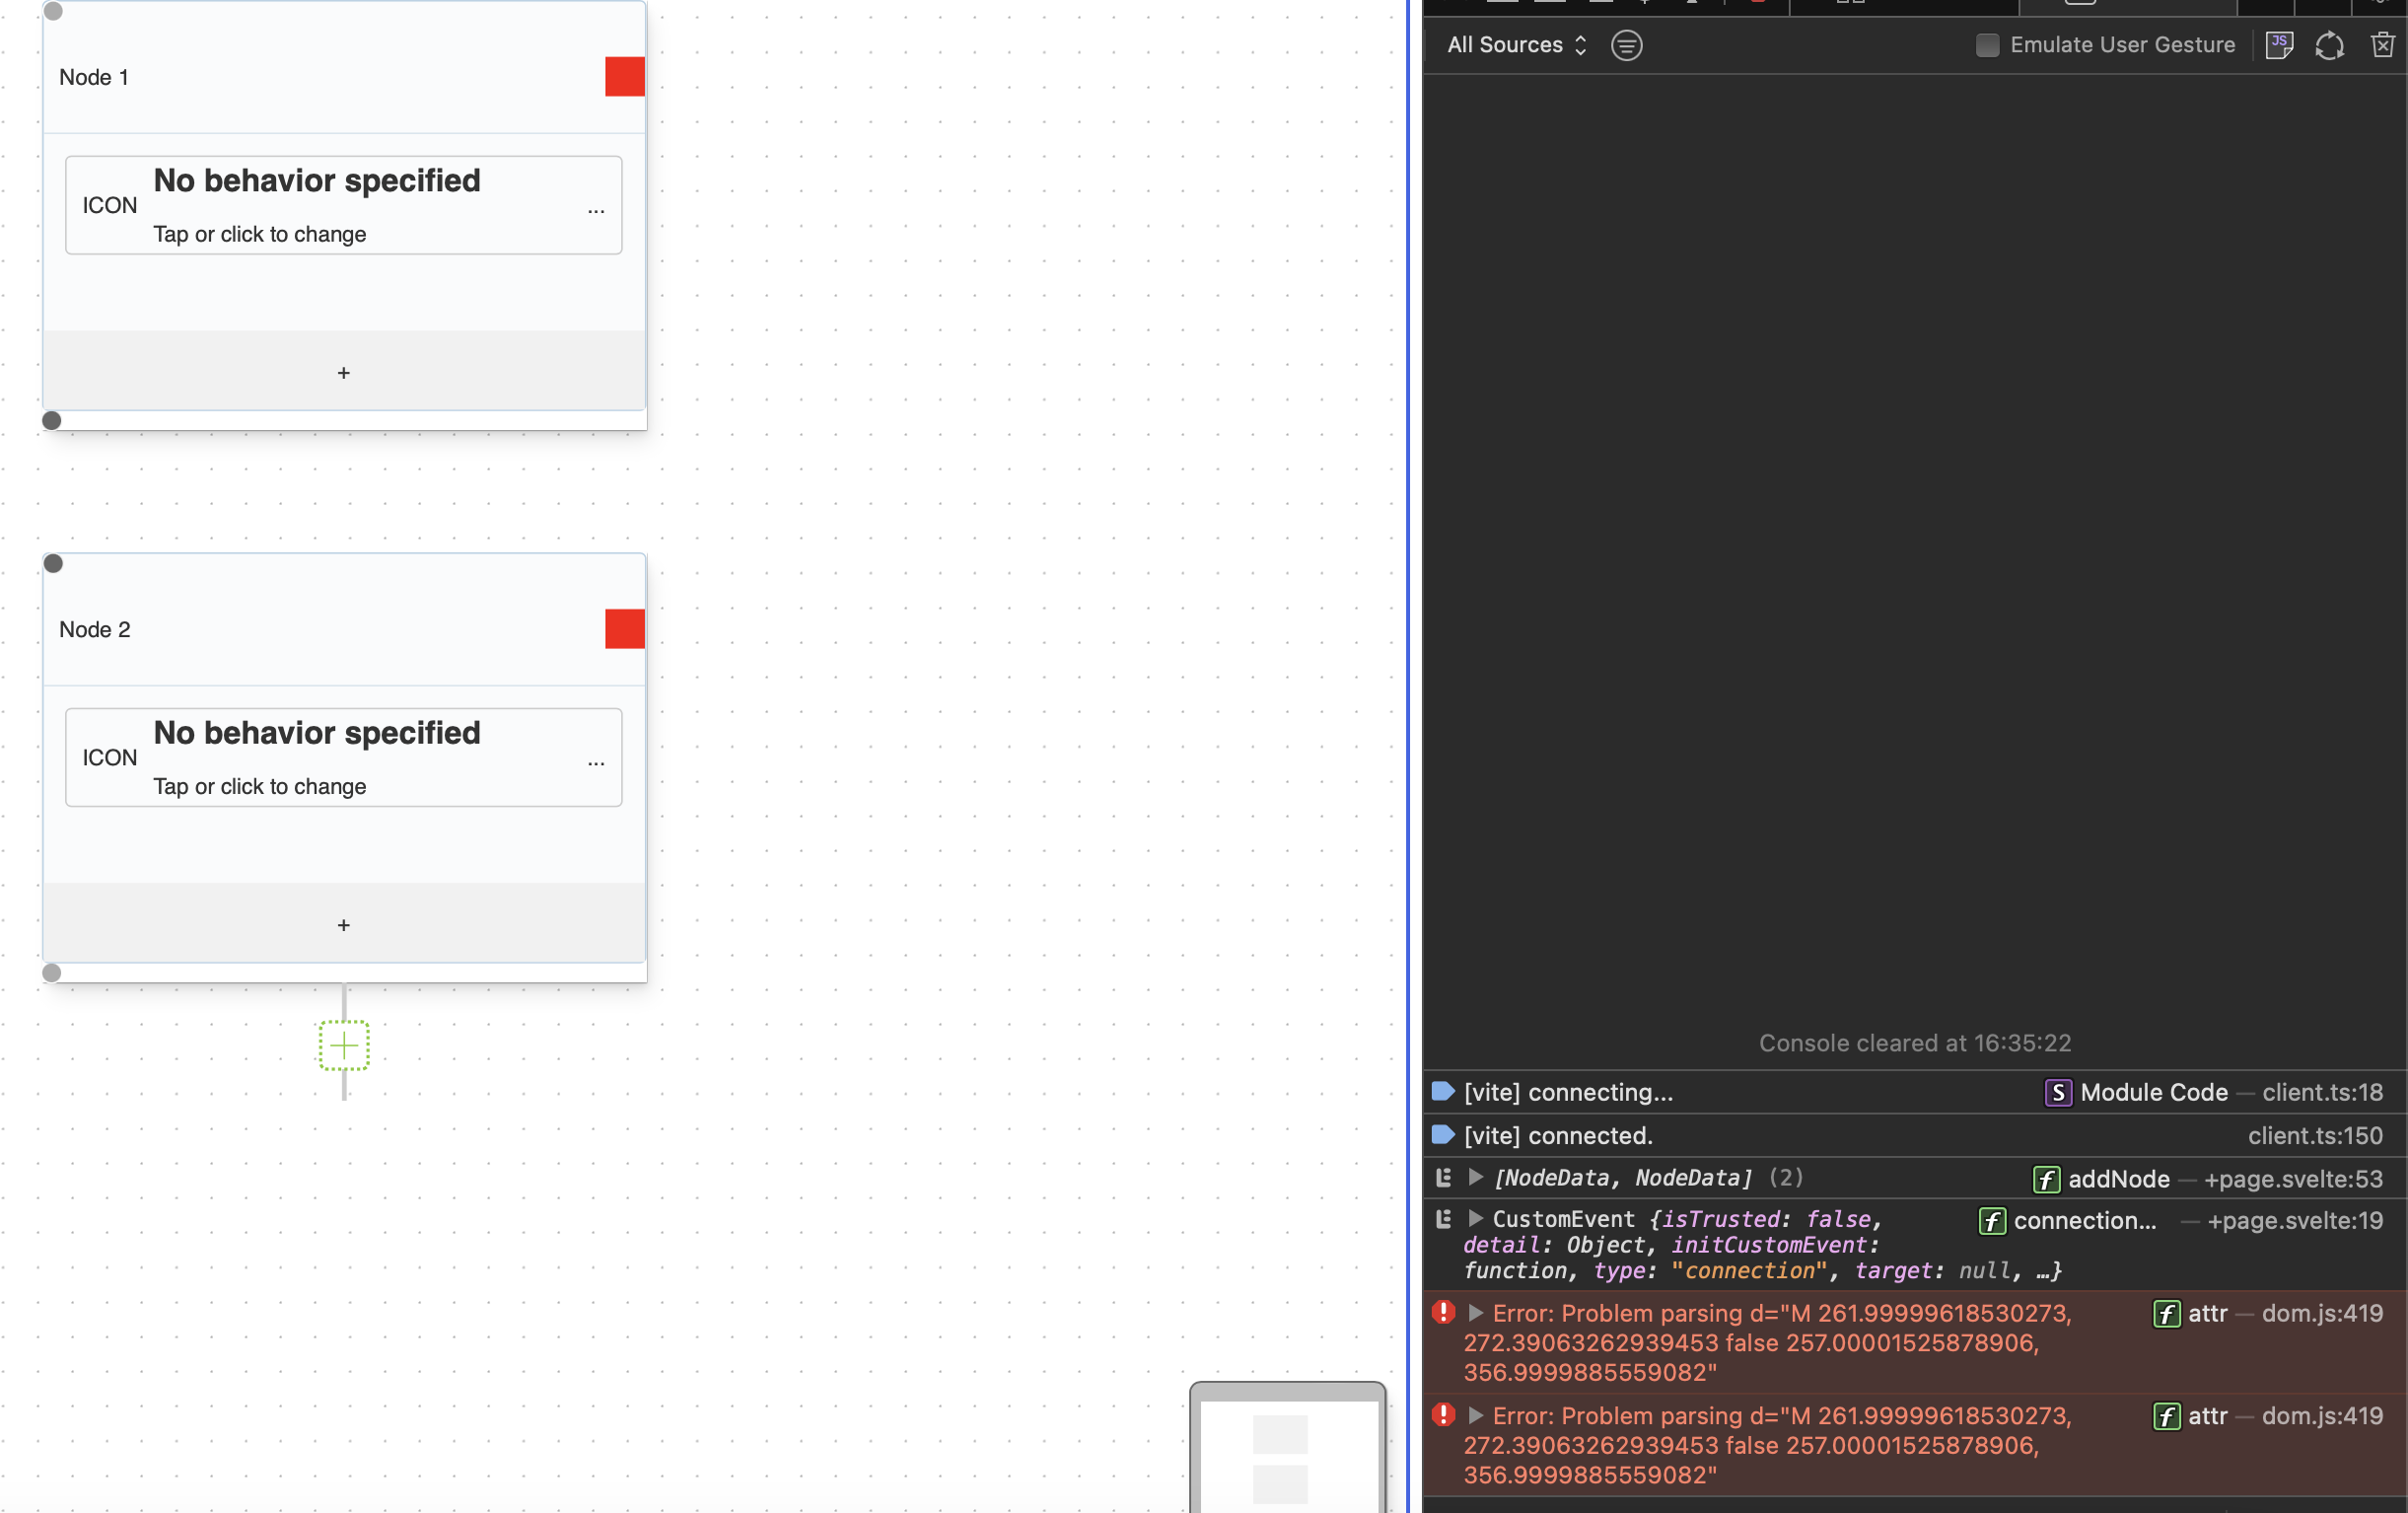Image resolution: width=2408 pixels, height=1513 pixels.
Task: Expand the CustomEvent console entry
Action: [1475, 1219]
